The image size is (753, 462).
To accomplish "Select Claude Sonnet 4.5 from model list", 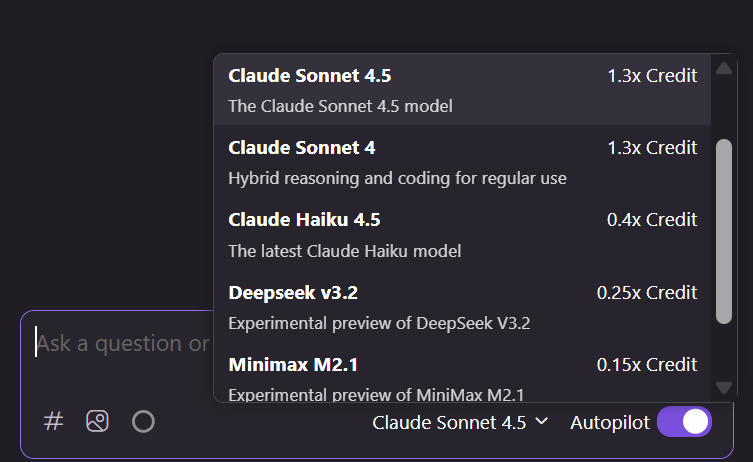I will (462, 90).
